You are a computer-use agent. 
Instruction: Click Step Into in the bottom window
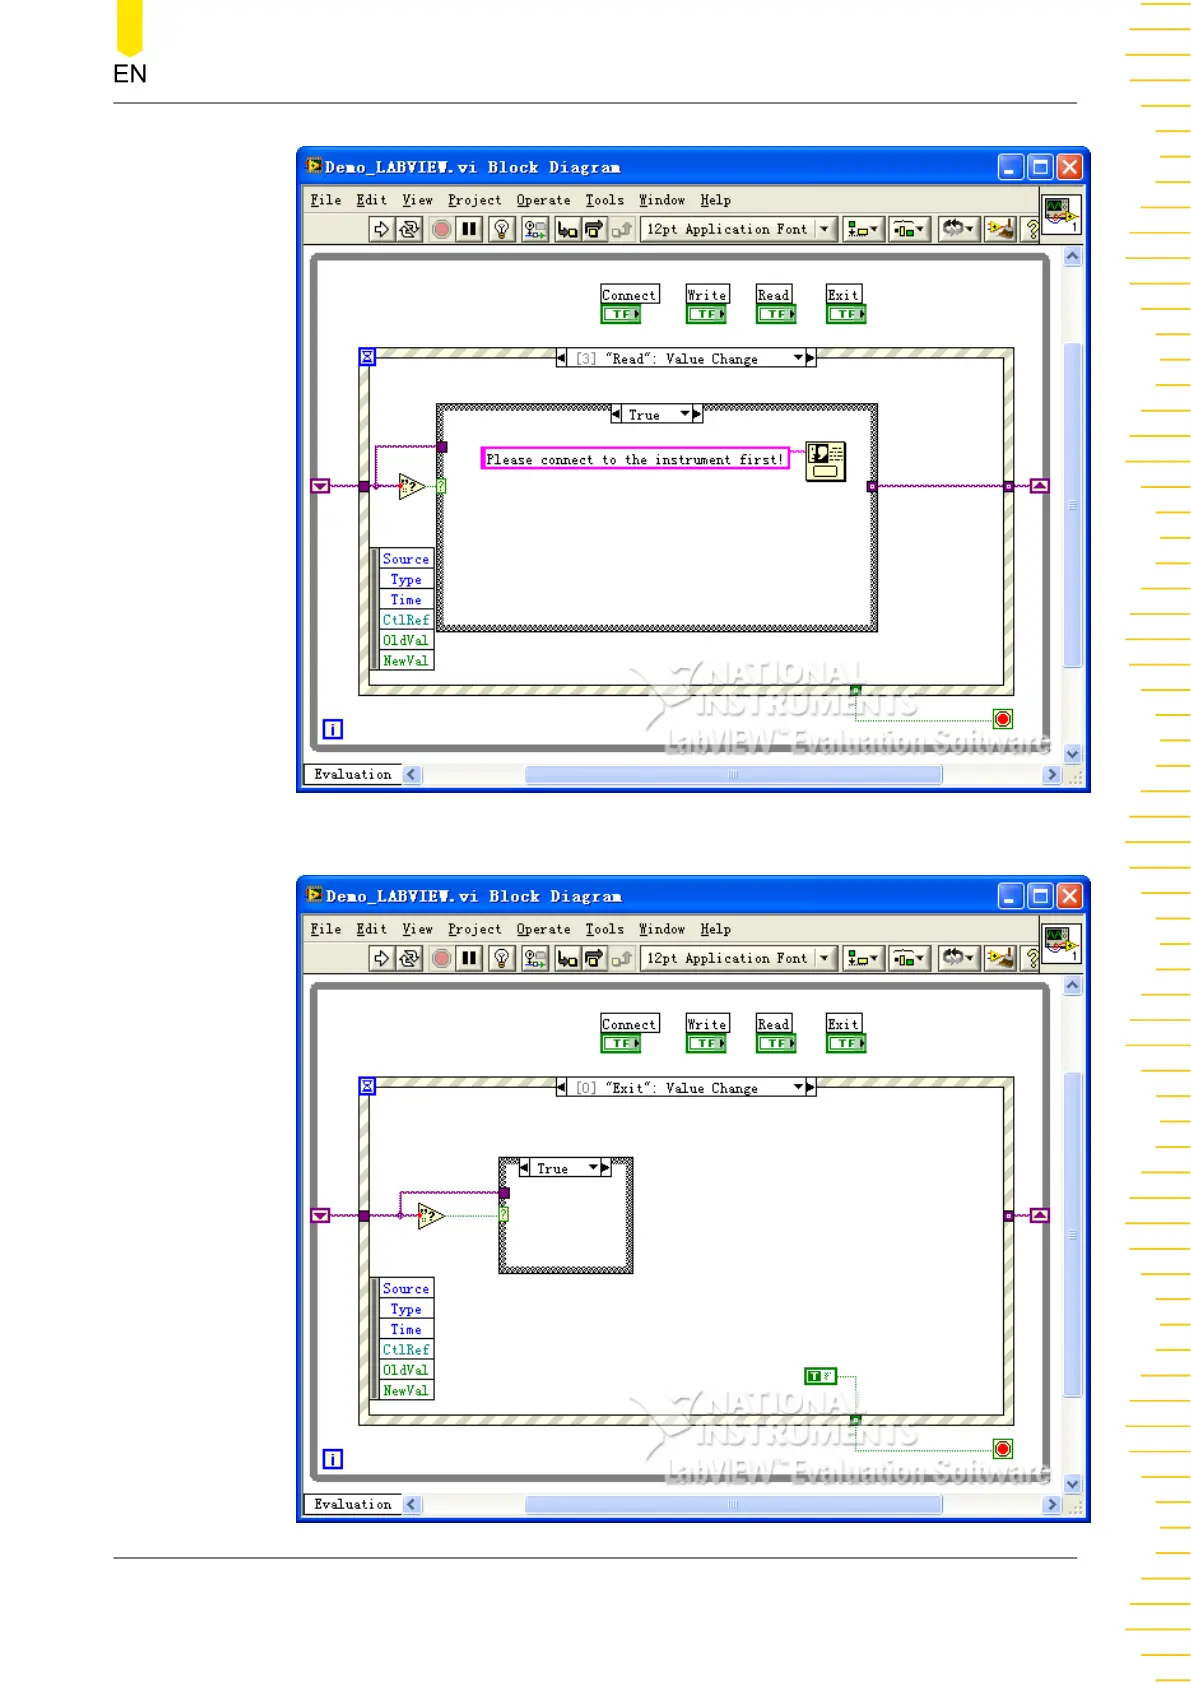coord(567,958)
